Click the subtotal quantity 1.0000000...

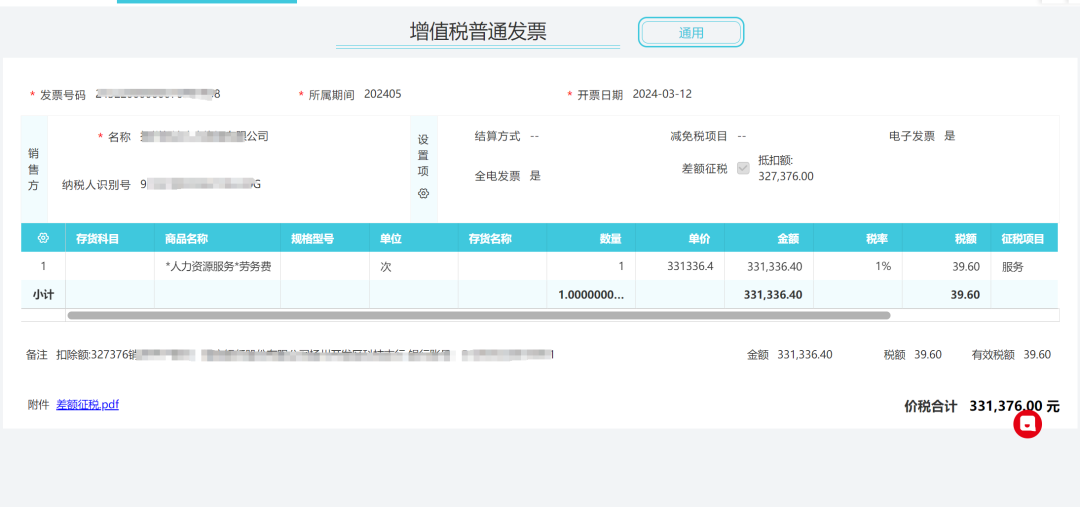pyautogui.click(x=592, y=295)
